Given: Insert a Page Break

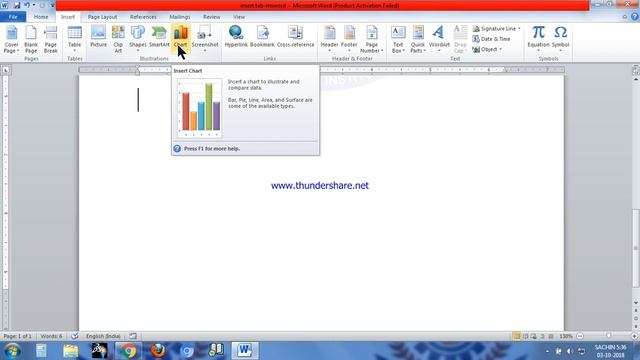Looking at the screenshot, I should coord(51,39).
